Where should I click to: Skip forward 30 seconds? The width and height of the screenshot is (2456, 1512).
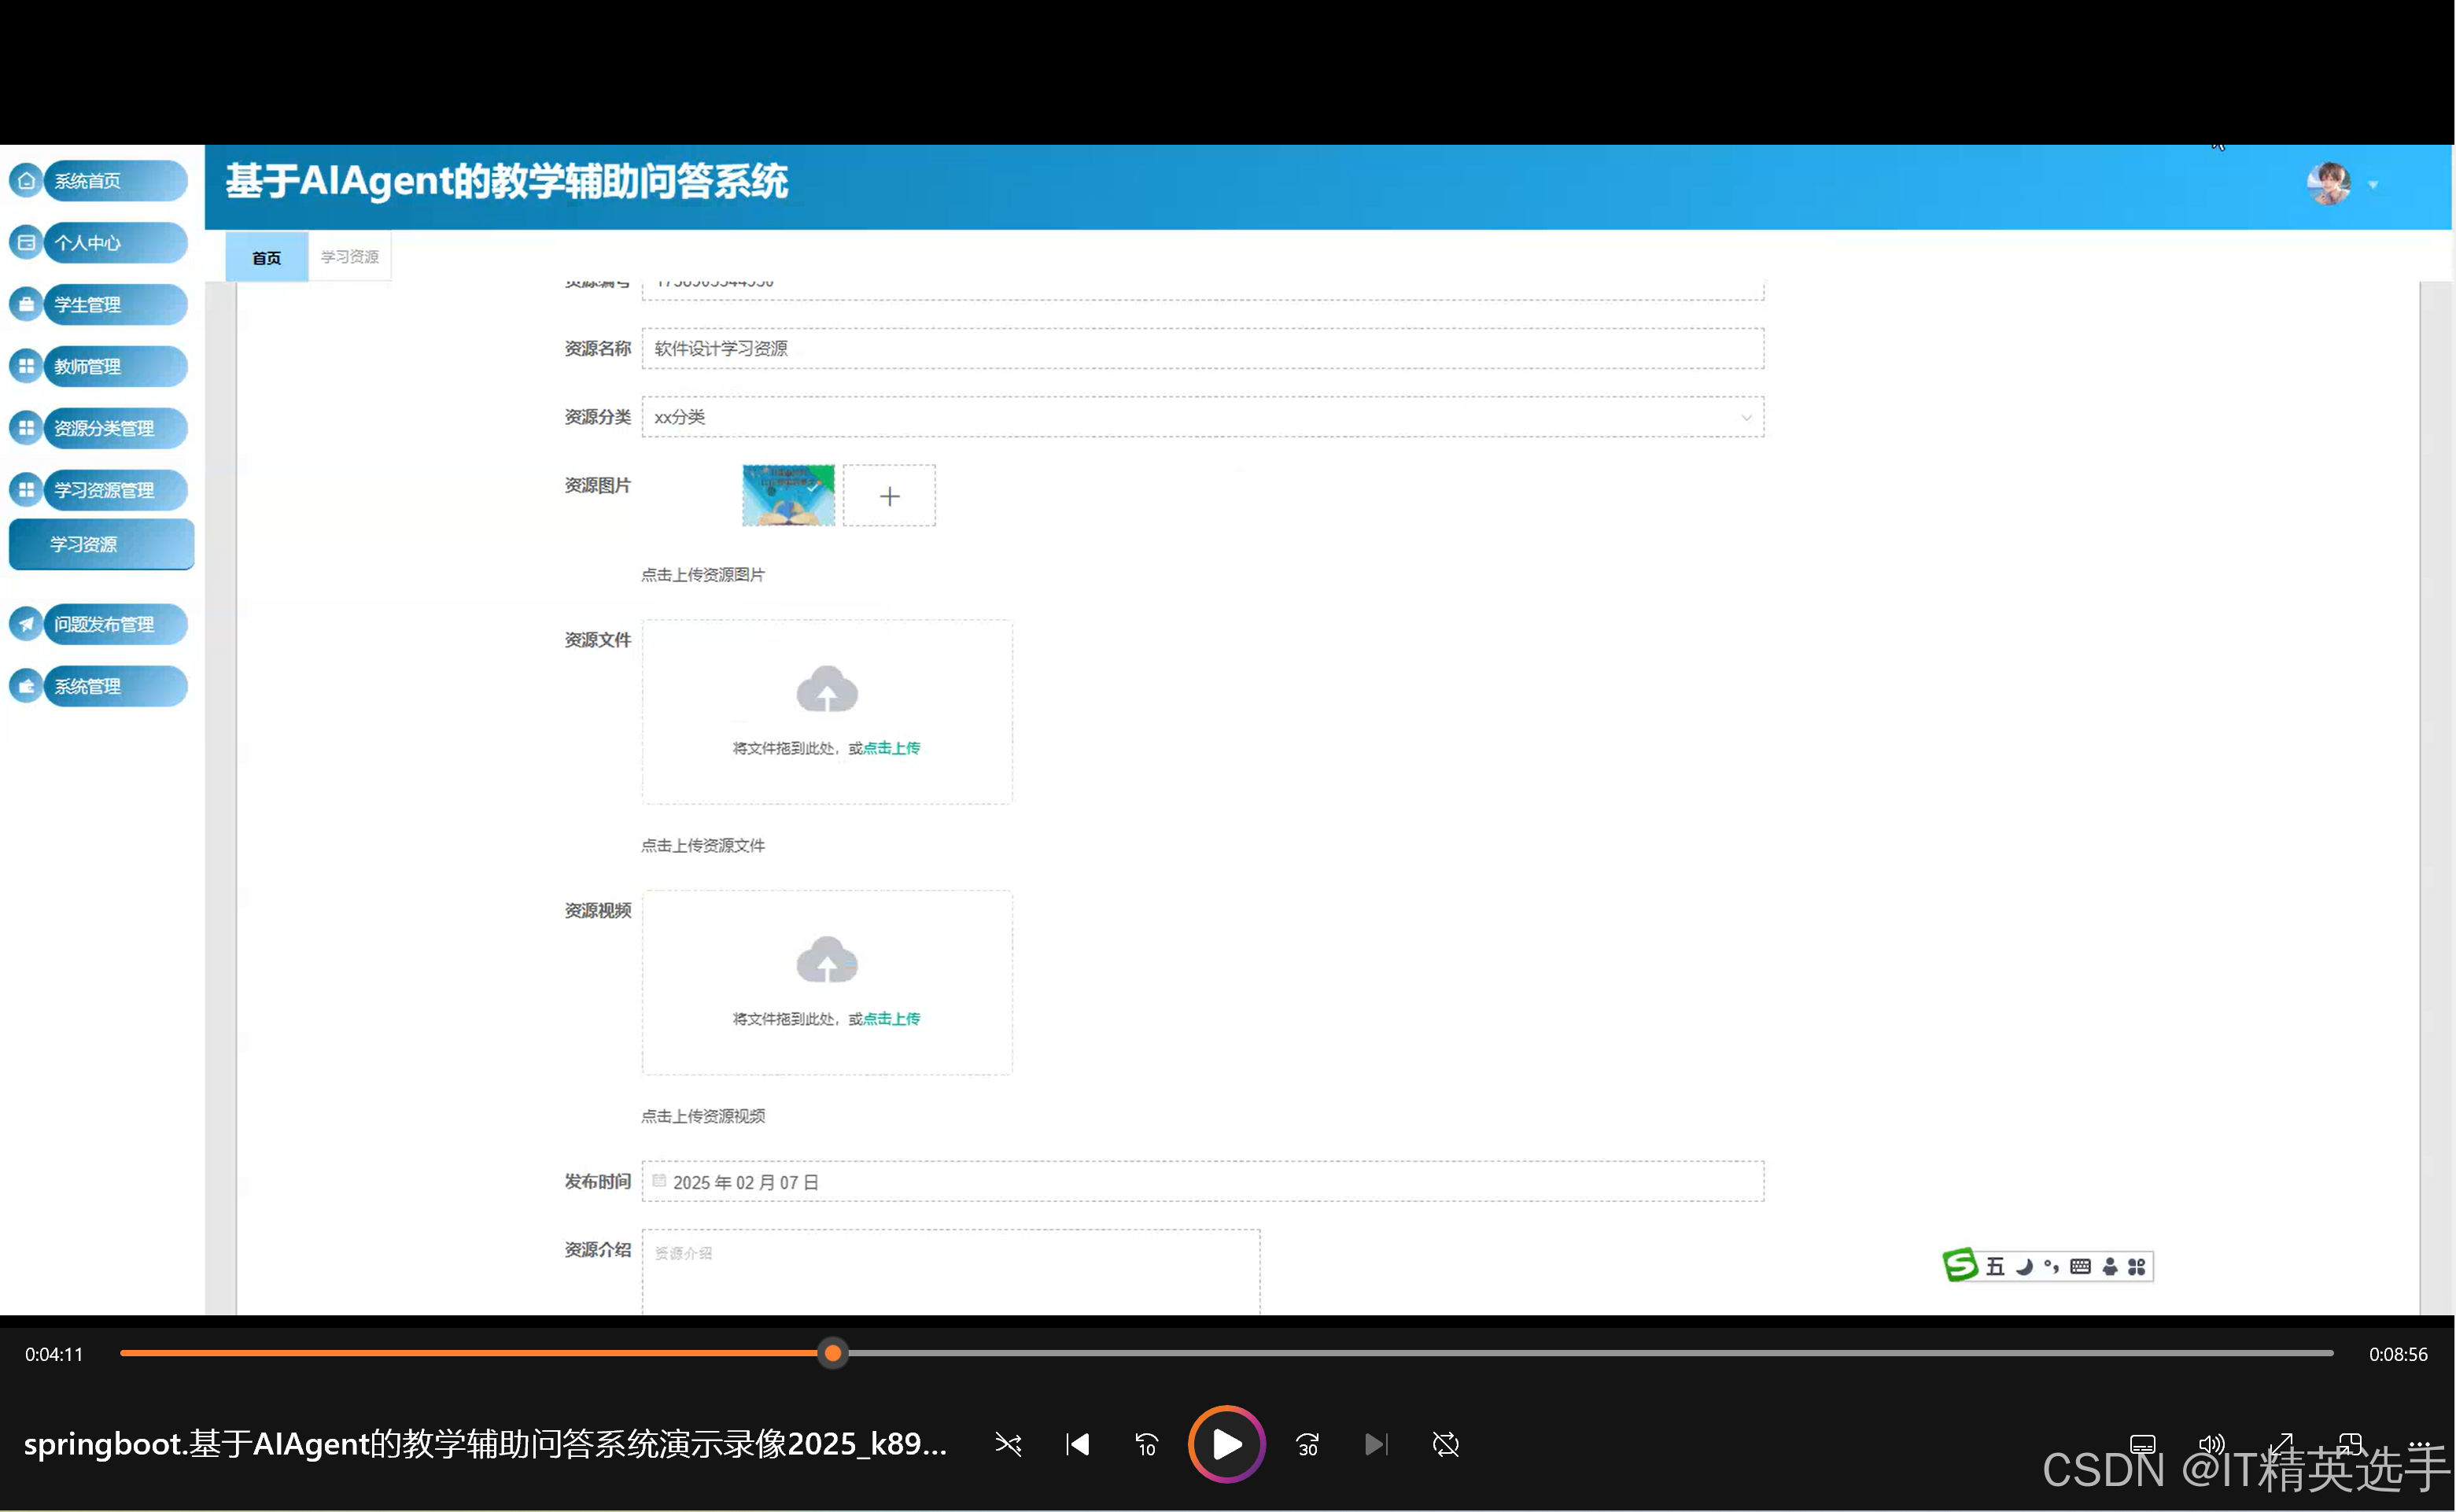[x=1308, y=1445]
